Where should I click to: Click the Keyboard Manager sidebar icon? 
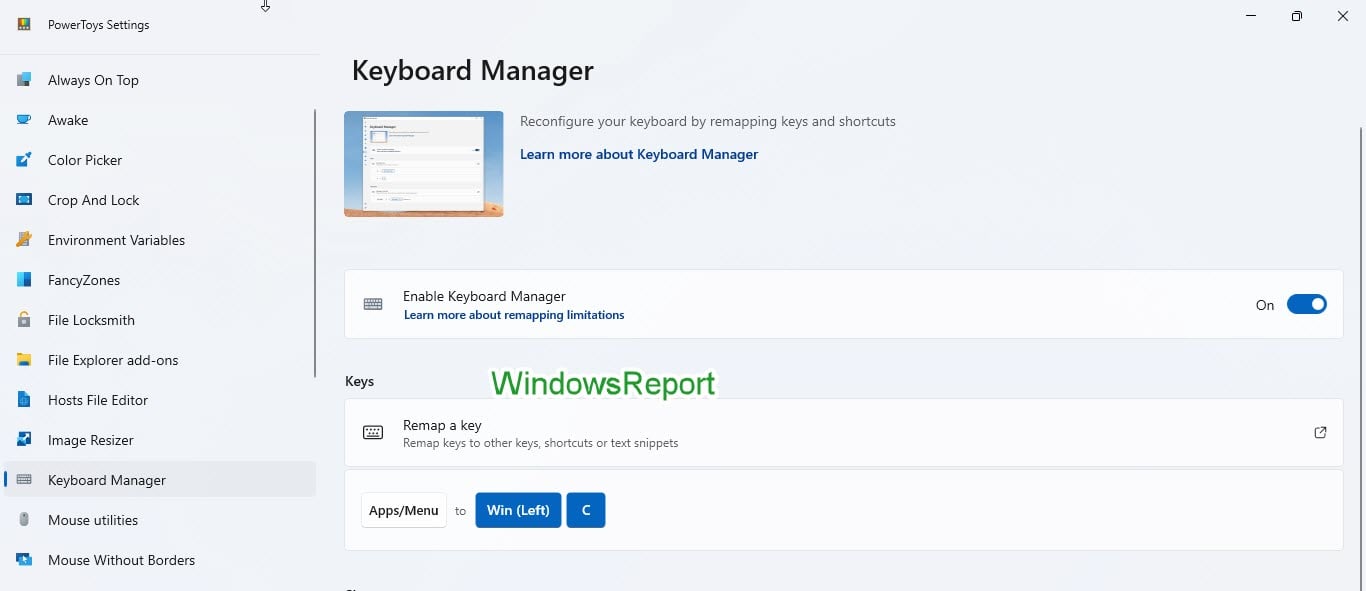24,480
